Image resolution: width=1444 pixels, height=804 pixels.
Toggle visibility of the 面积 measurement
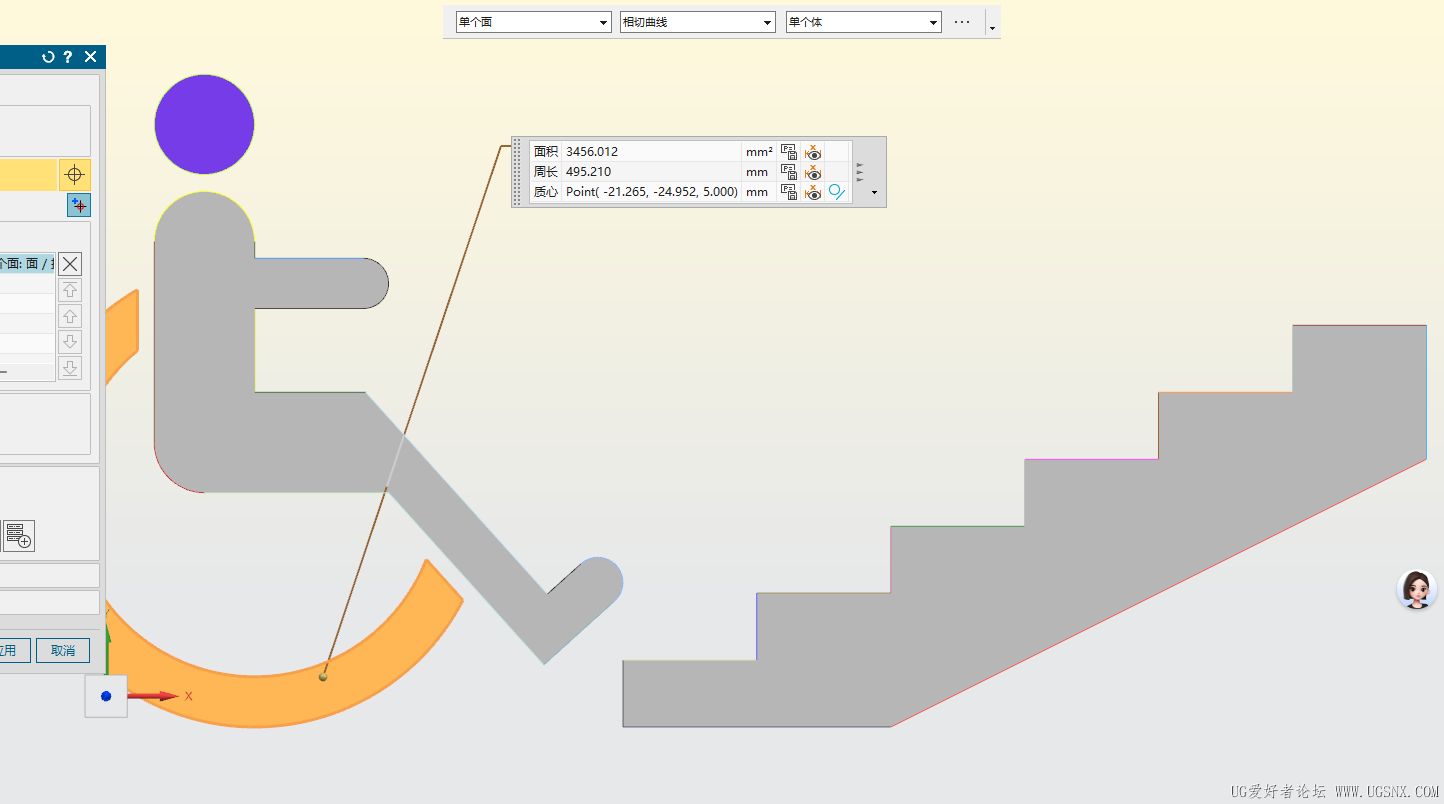coord(813,152)
